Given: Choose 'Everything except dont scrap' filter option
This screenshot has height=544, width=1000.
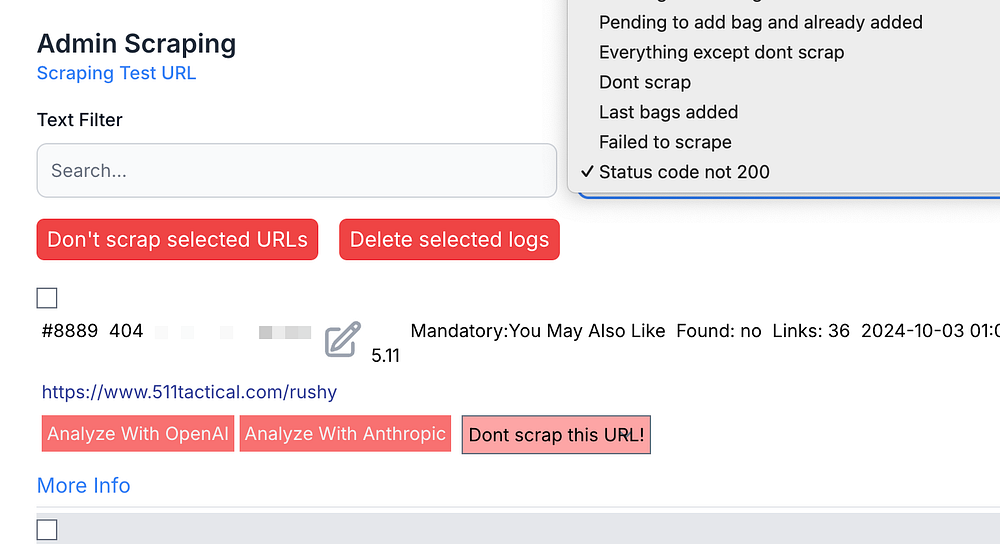Looking at the screenshot, I should point(721,52).
